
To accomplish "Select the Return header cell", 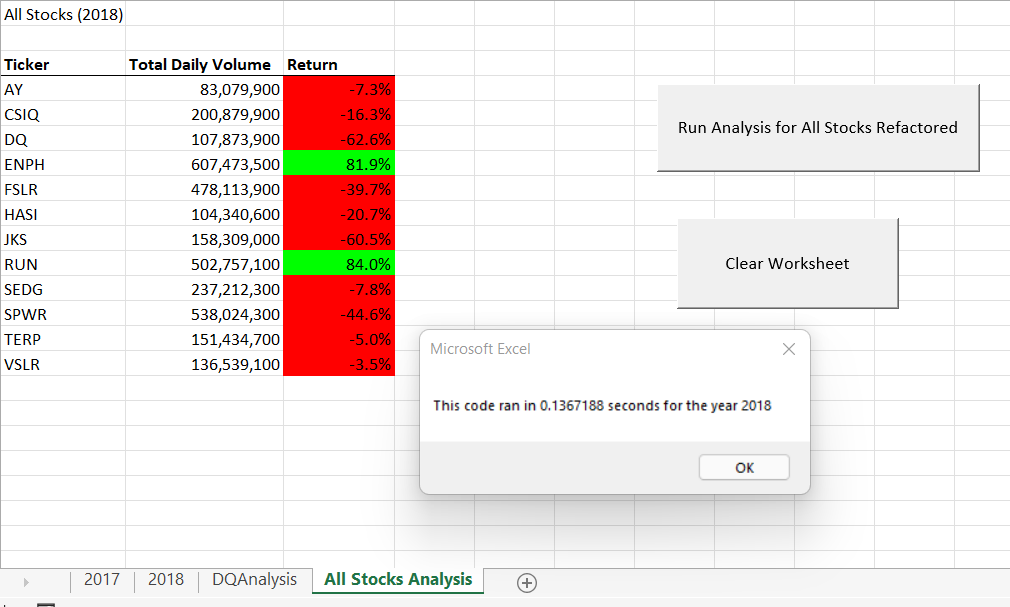I will click(339, 64).
